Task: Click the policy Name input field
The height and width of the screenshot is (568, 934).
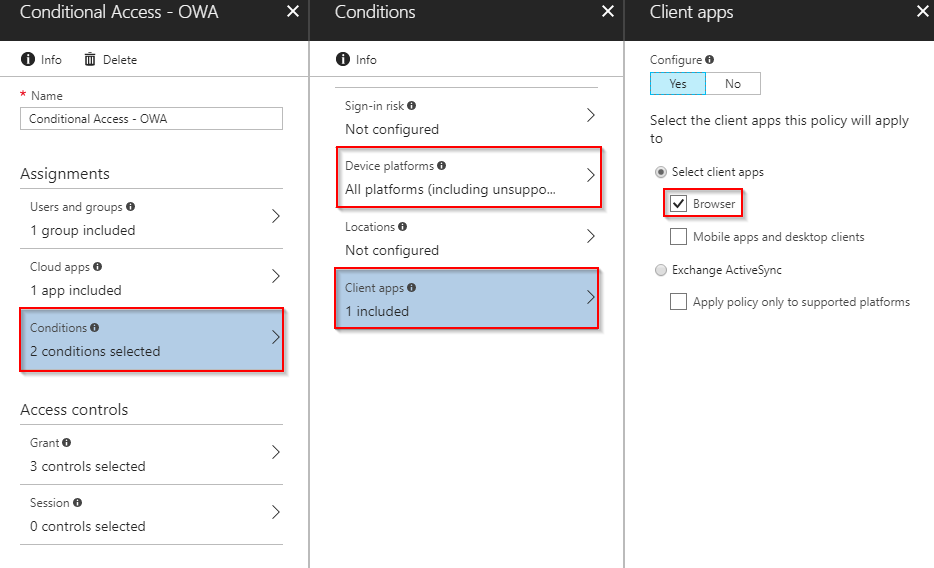Action: (151, 118)
